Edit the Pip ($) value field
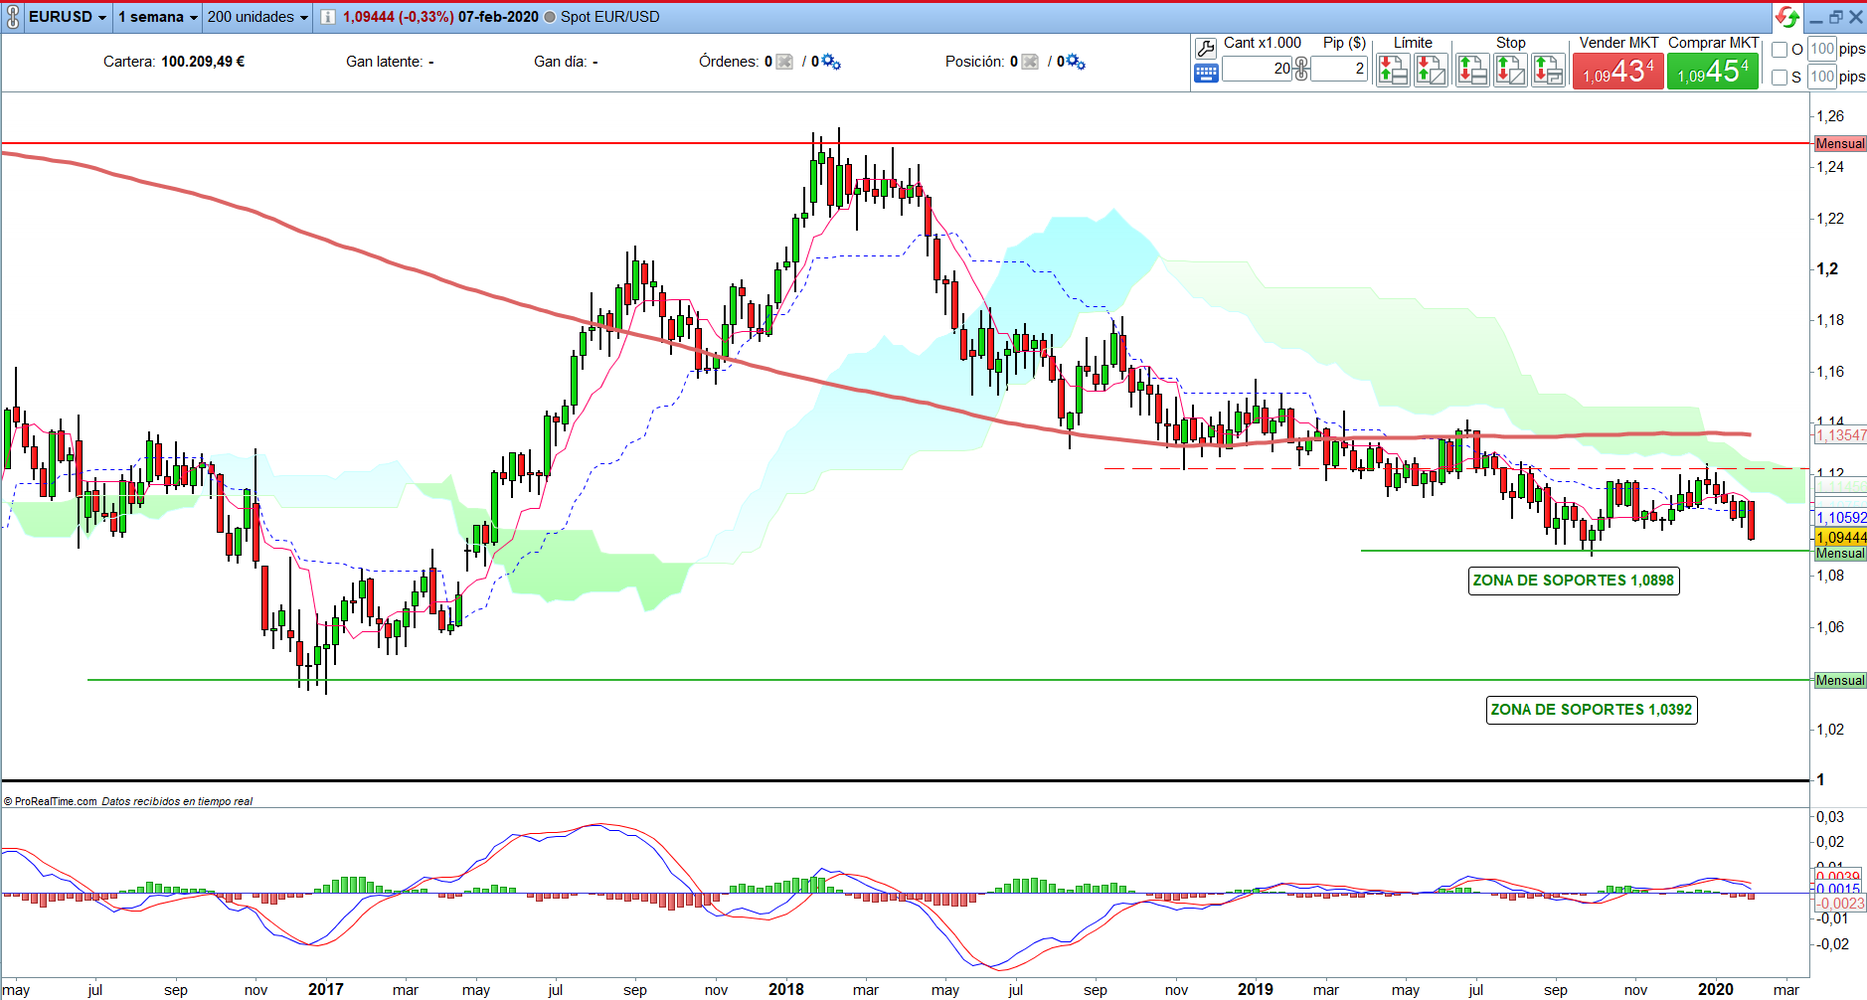The width and height of the screenshot is (1867, 1000). click(x=1338, y=68)
